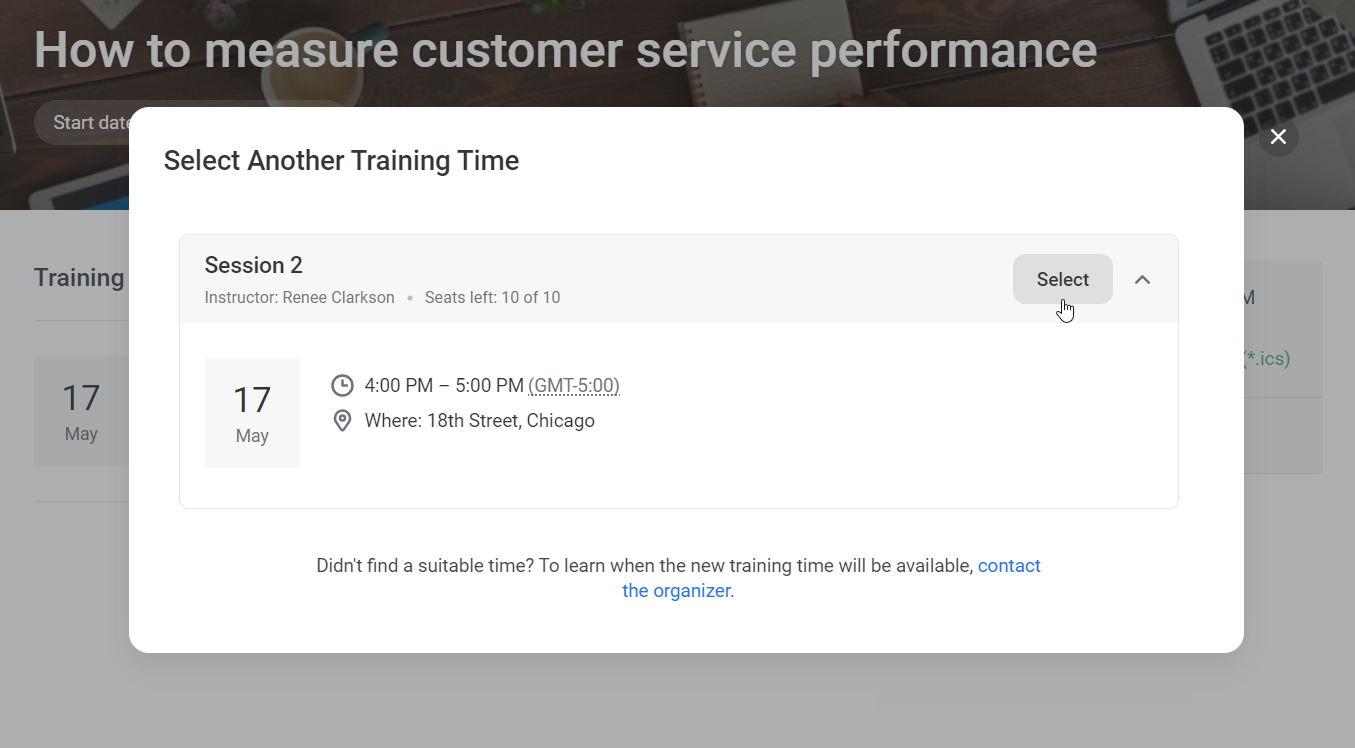This screenshot has height=748, width=1355.
Task: Click the page title about customer service performance
Action: [565, 50]
